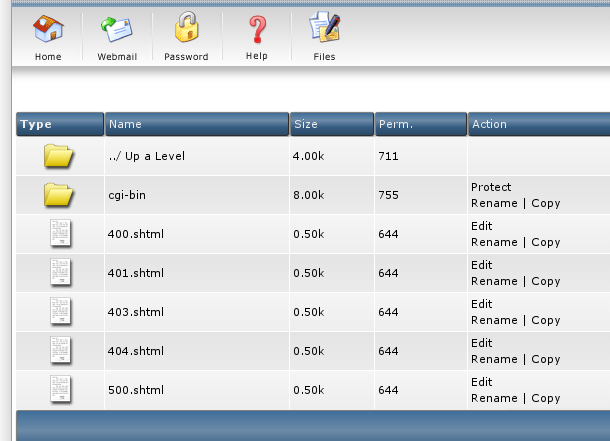
Task: Open the 404.shtml file name
Action: pyautogui.click(x=136, y=351)
